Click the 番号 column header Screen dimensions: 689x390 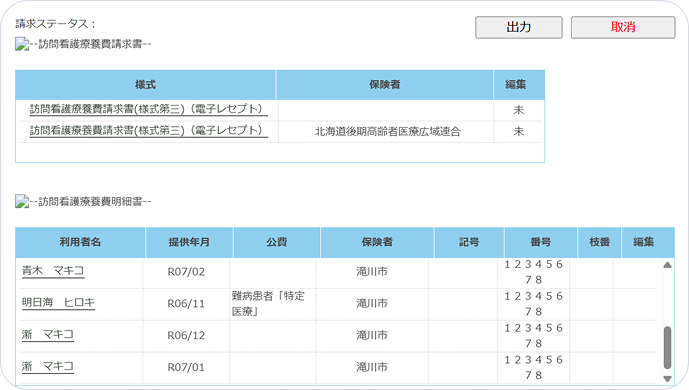(x=540, y=242)
